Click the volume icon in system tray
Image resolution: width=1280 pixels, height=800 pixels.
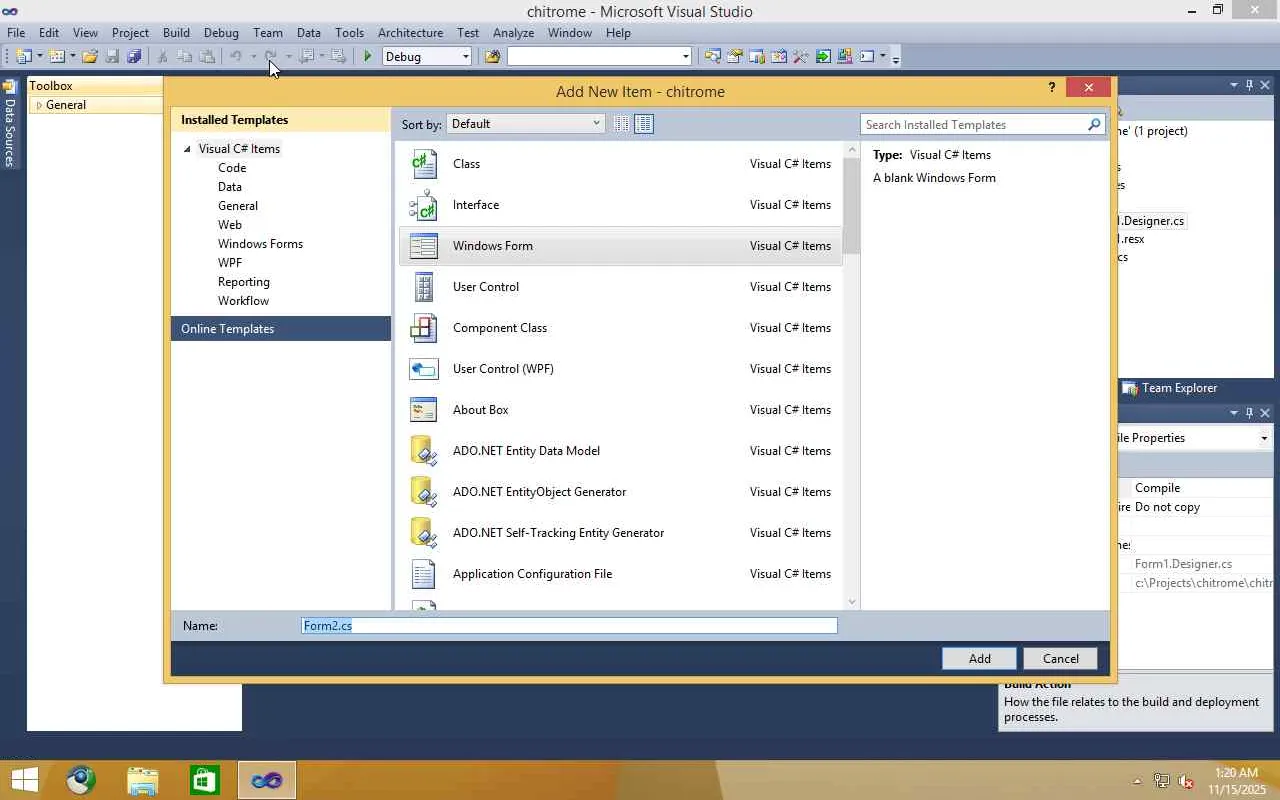(x=1186, y=781)
